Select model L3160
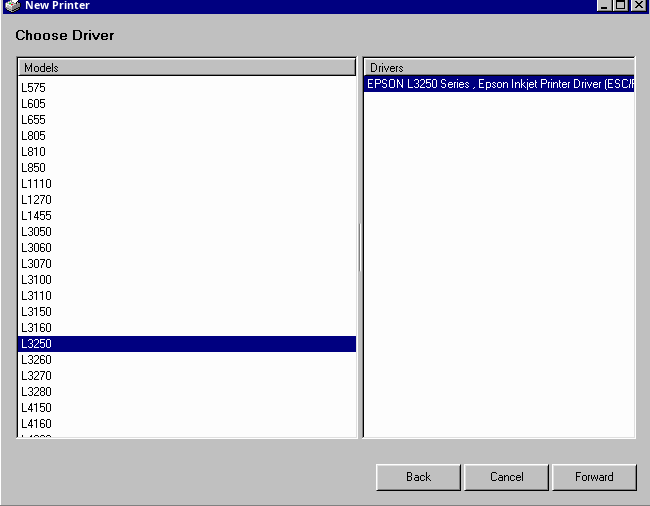Screen dimensions: 650x506 coord(187,328)
